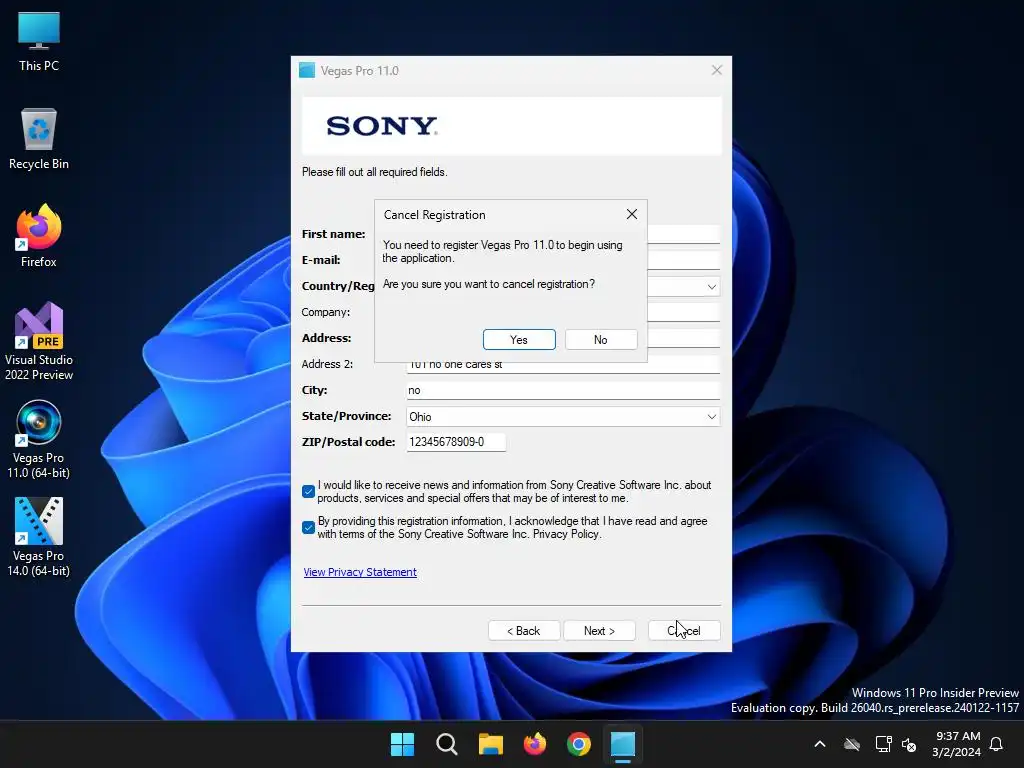
Task: Open the View Privacy Statement link
Action: 360,572
